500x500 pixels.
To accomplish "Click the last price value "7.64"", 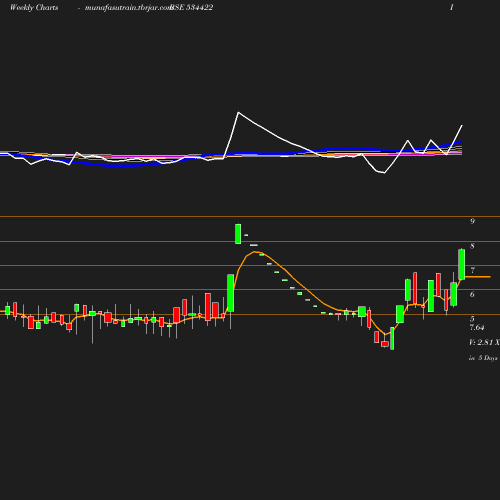I will coord(477,327).
